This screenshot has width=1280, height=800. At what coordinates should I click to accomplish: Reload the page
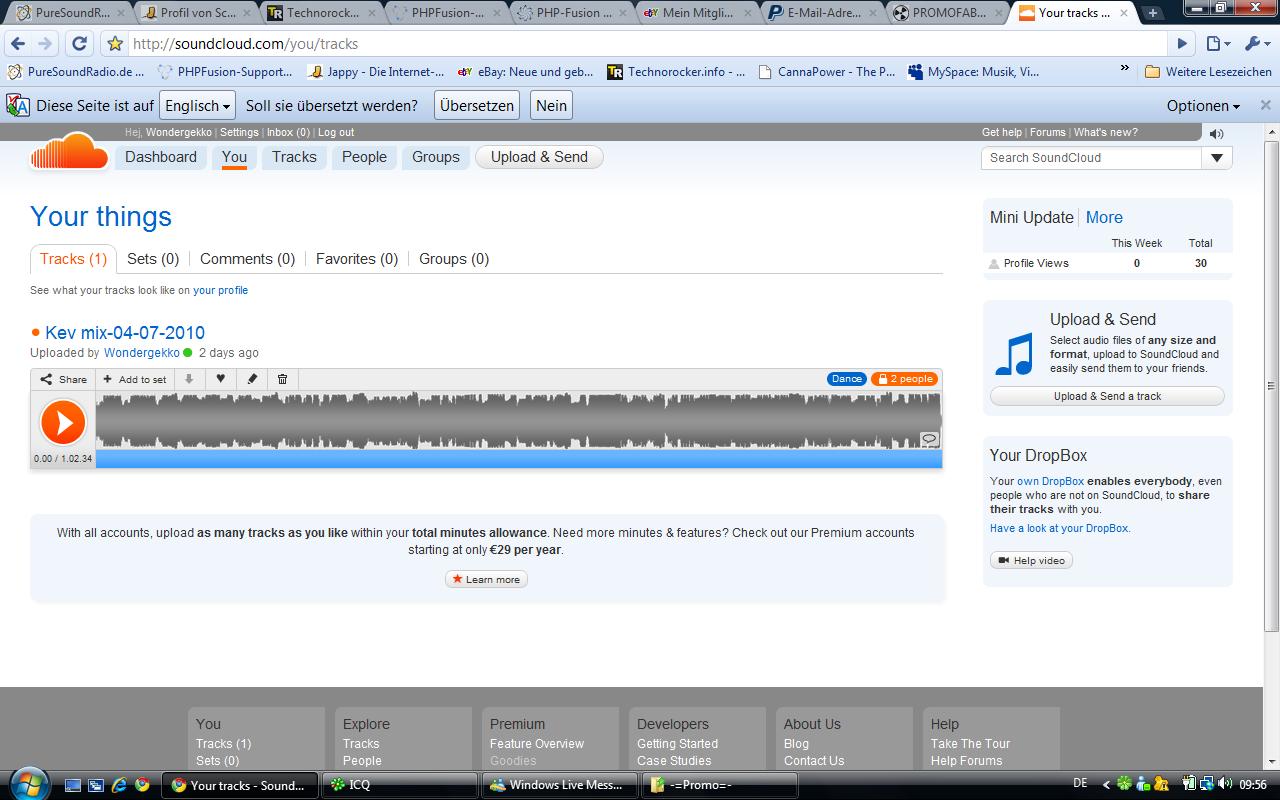tap(79, 44)
